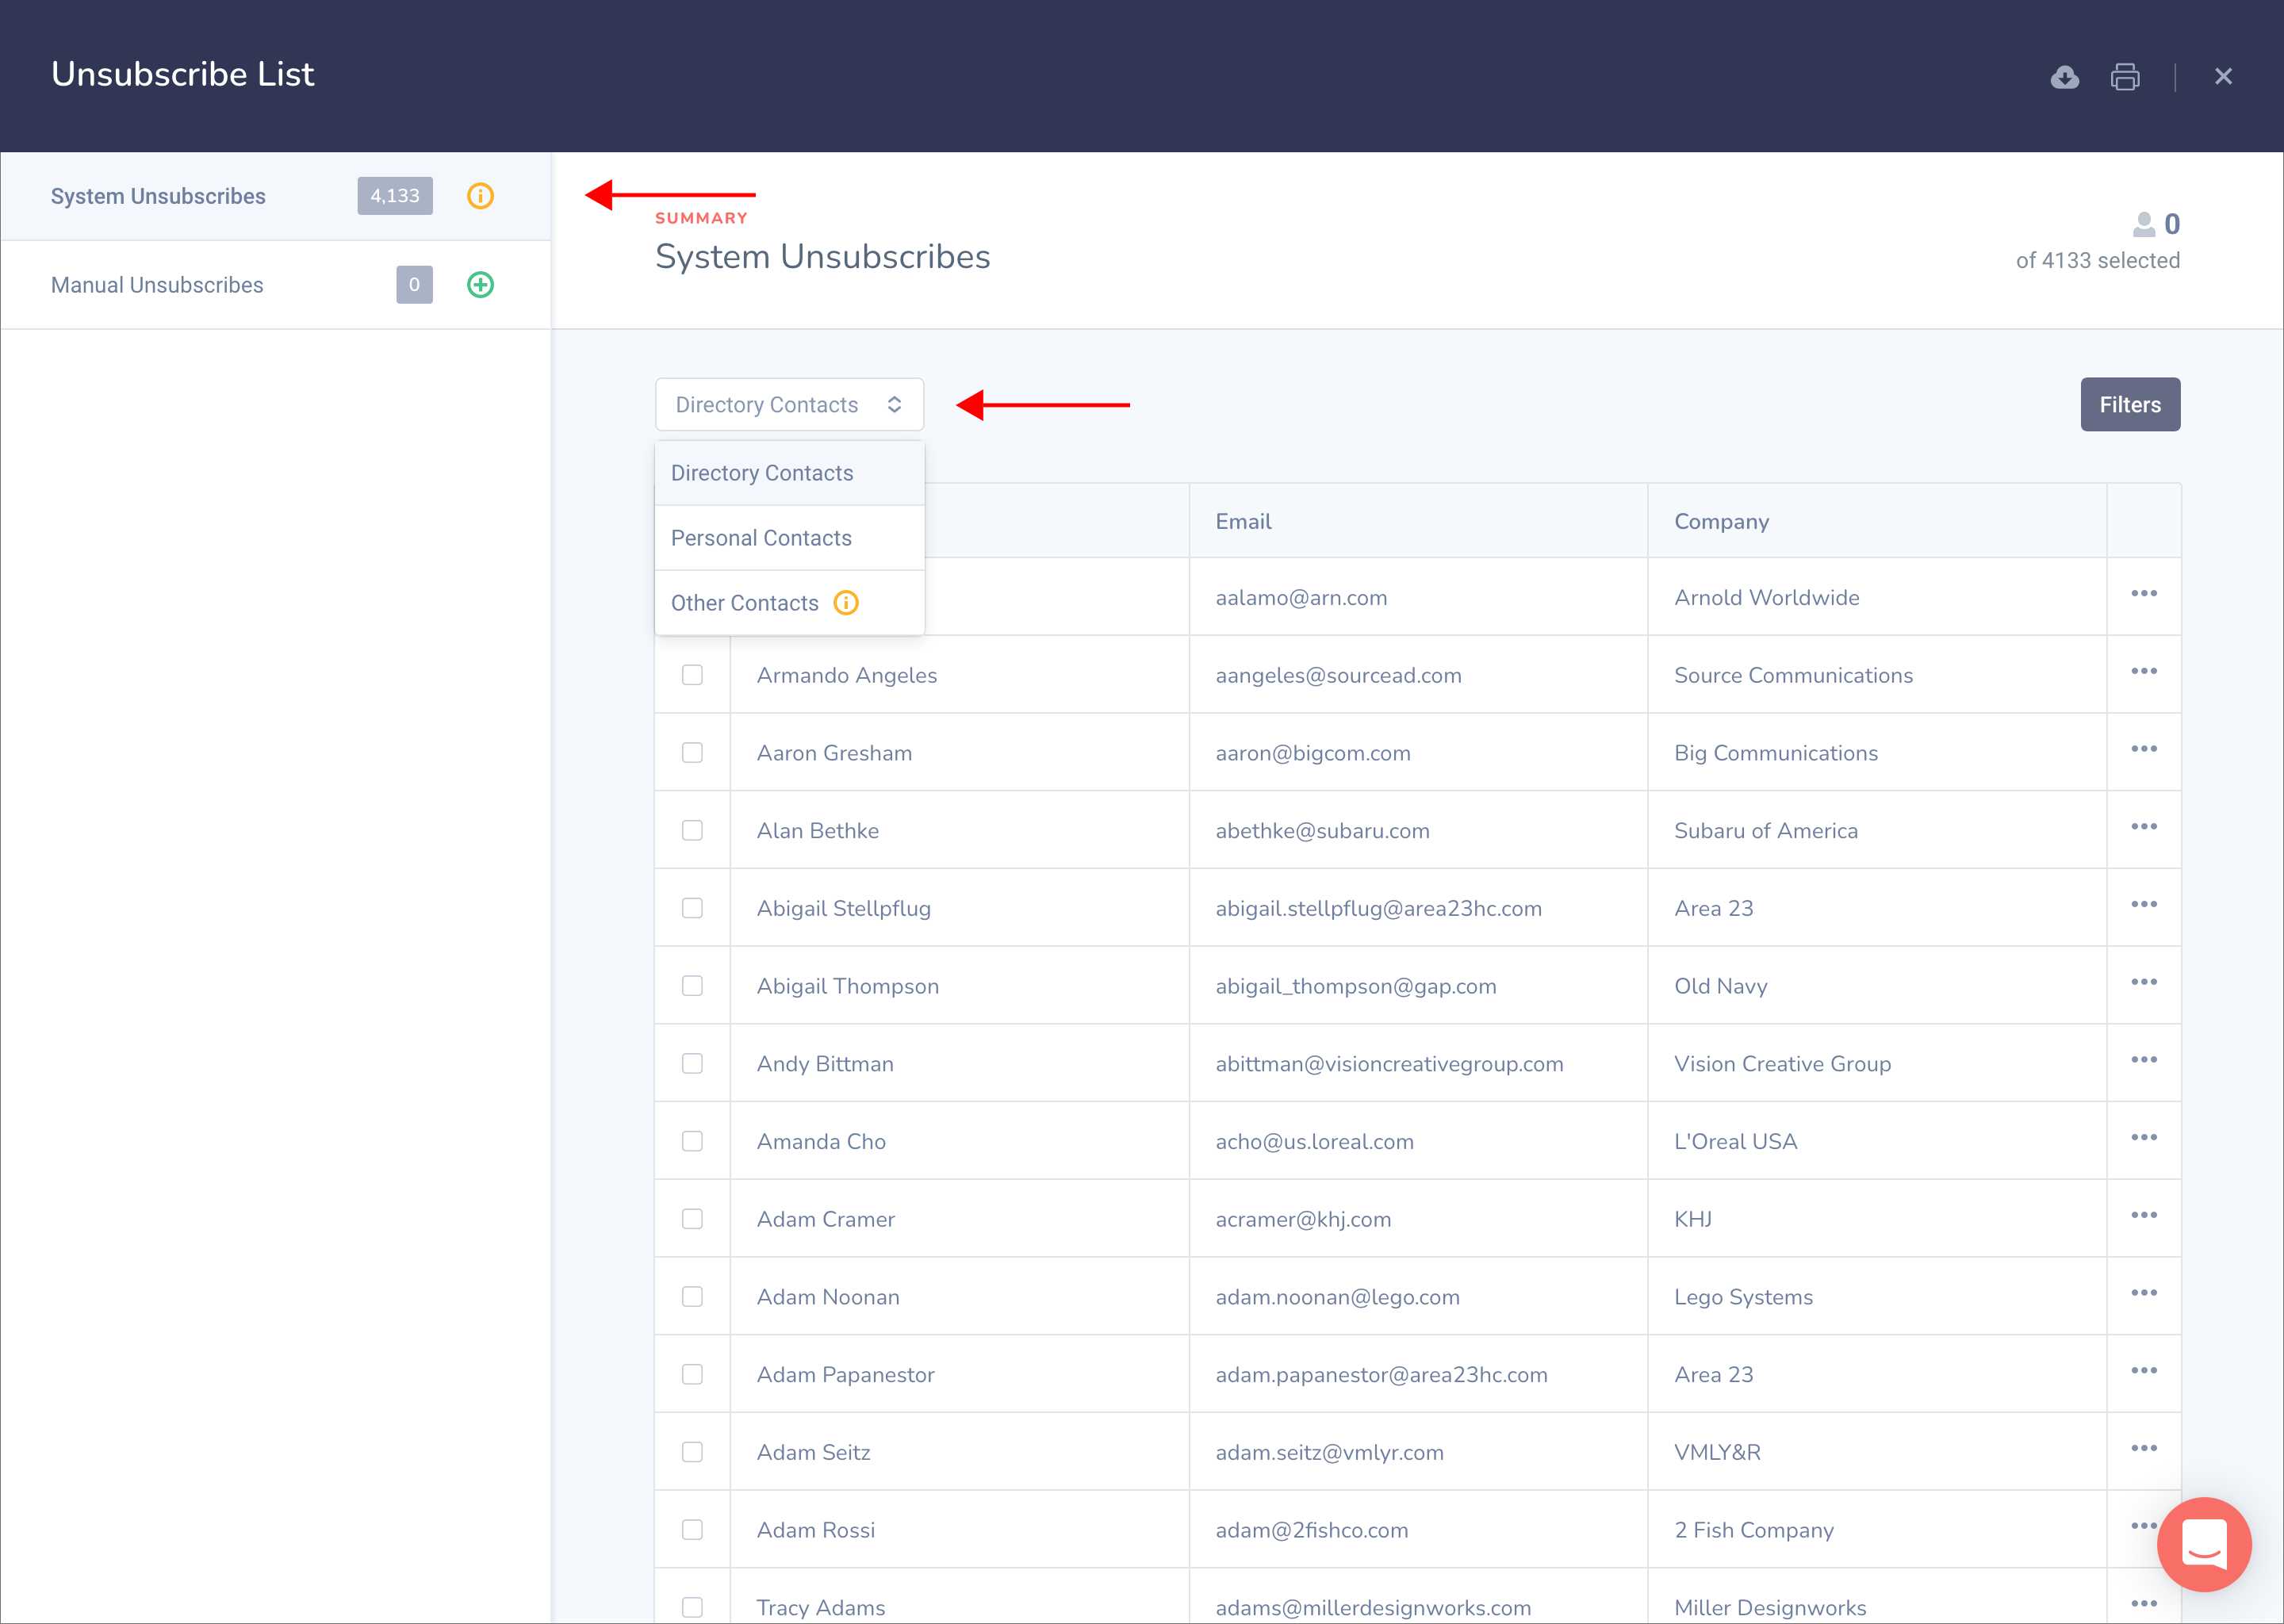Open more options for Amanda Cho row
The image size is (2284, 1624).
[2144, 1138]
